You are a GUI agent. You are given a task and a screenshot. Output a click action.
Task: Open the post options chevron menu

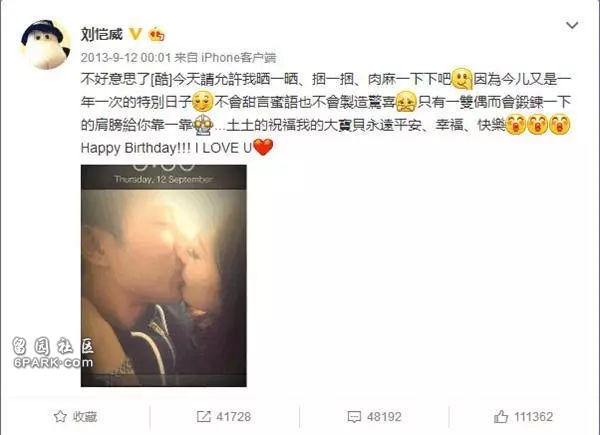[572, 25]
